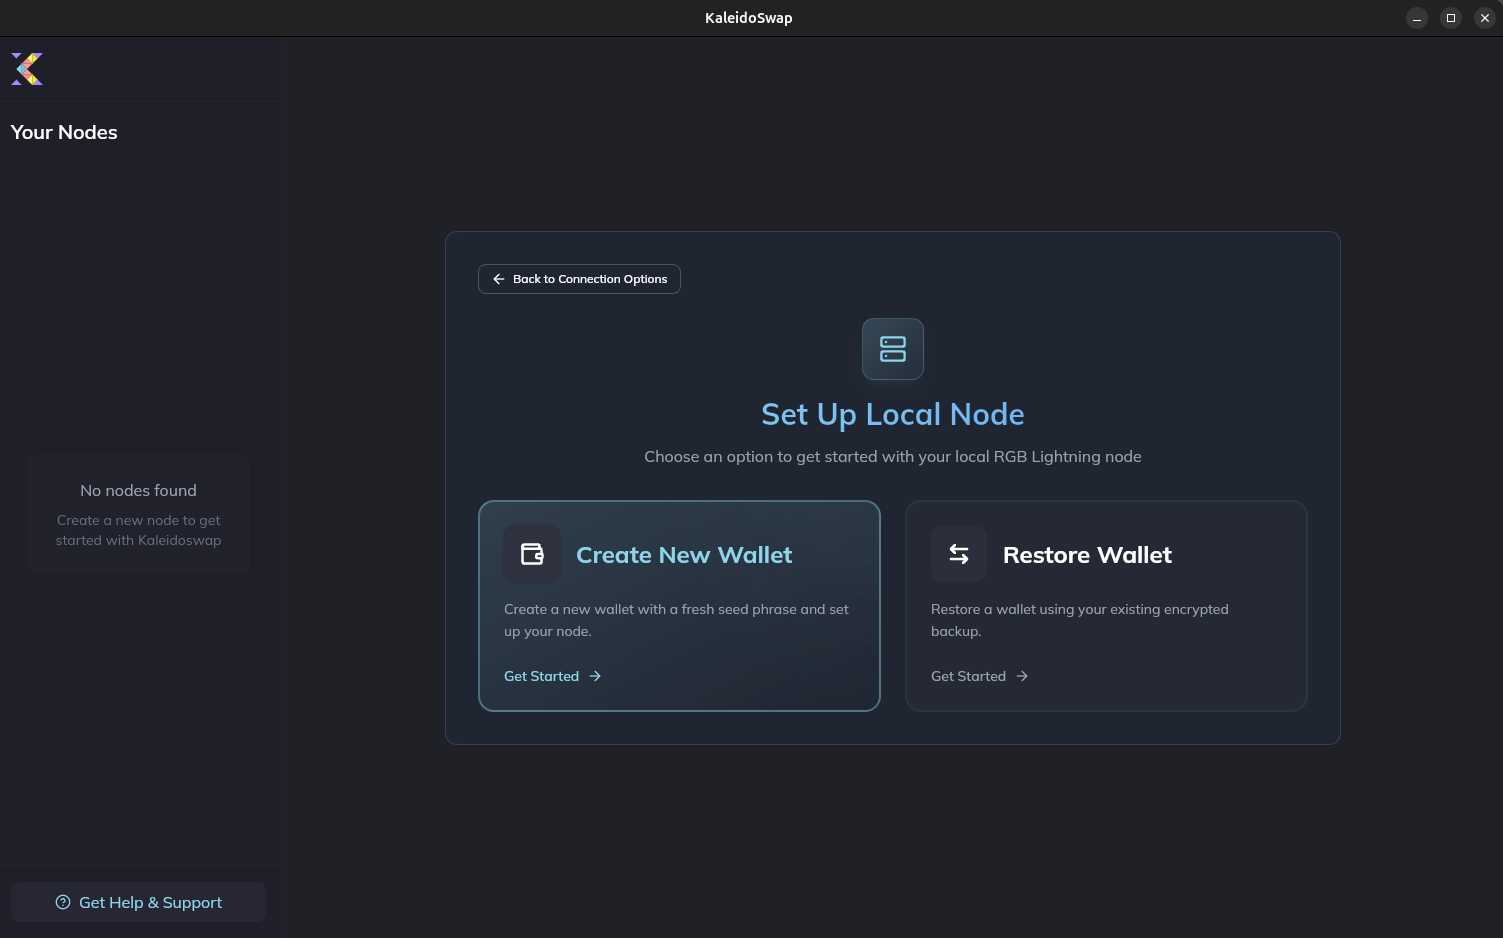Click the server node icon above the heading
1503x938 pixels.
pyautogui.click(x=893, y=349)
